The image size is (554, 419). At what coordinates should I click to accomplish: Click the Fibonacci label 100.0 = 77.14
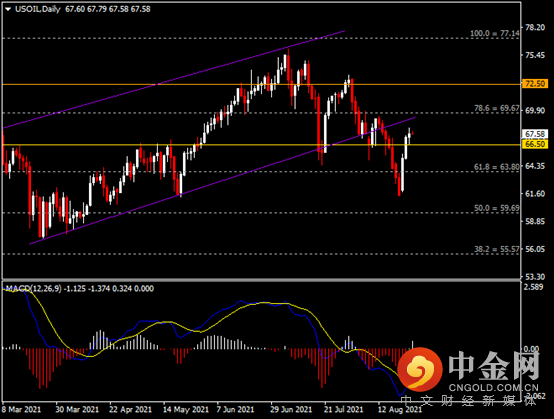[x=495, y=34]
